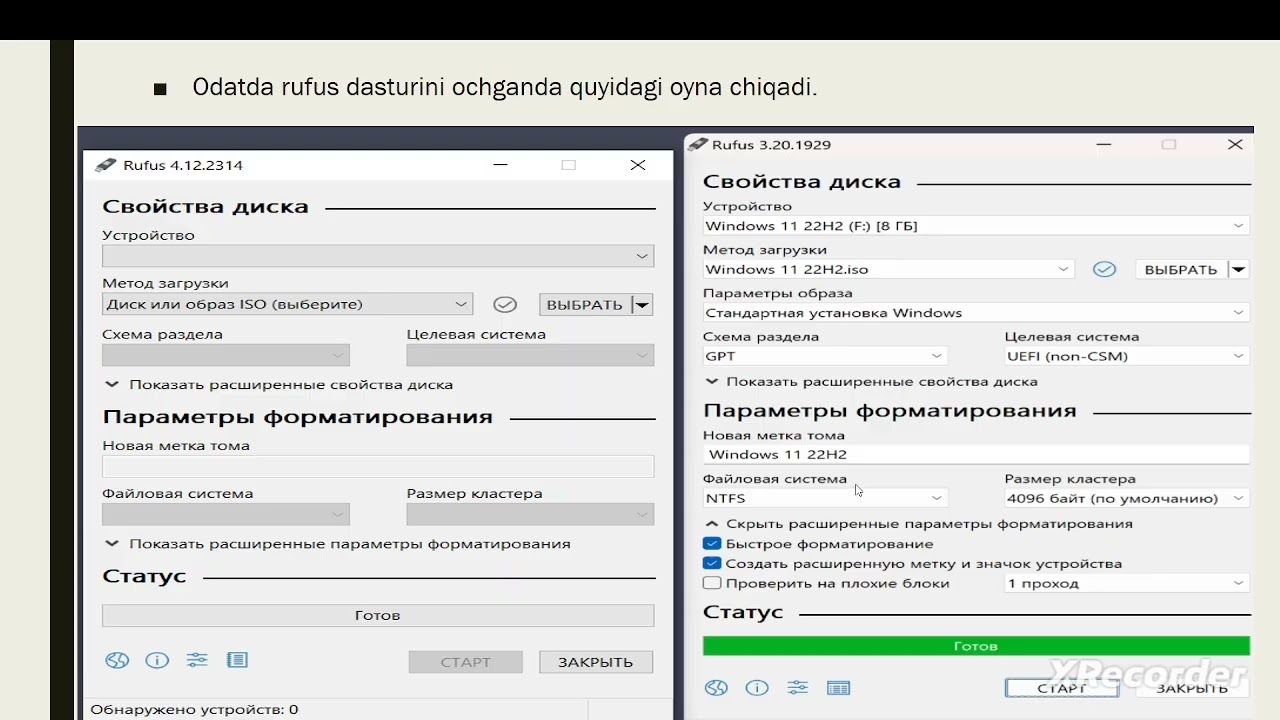Click the ВЫБРАТЬ button in Rufus 3.20
This screenshot has height=720, width=1280.
point(1181,269)
